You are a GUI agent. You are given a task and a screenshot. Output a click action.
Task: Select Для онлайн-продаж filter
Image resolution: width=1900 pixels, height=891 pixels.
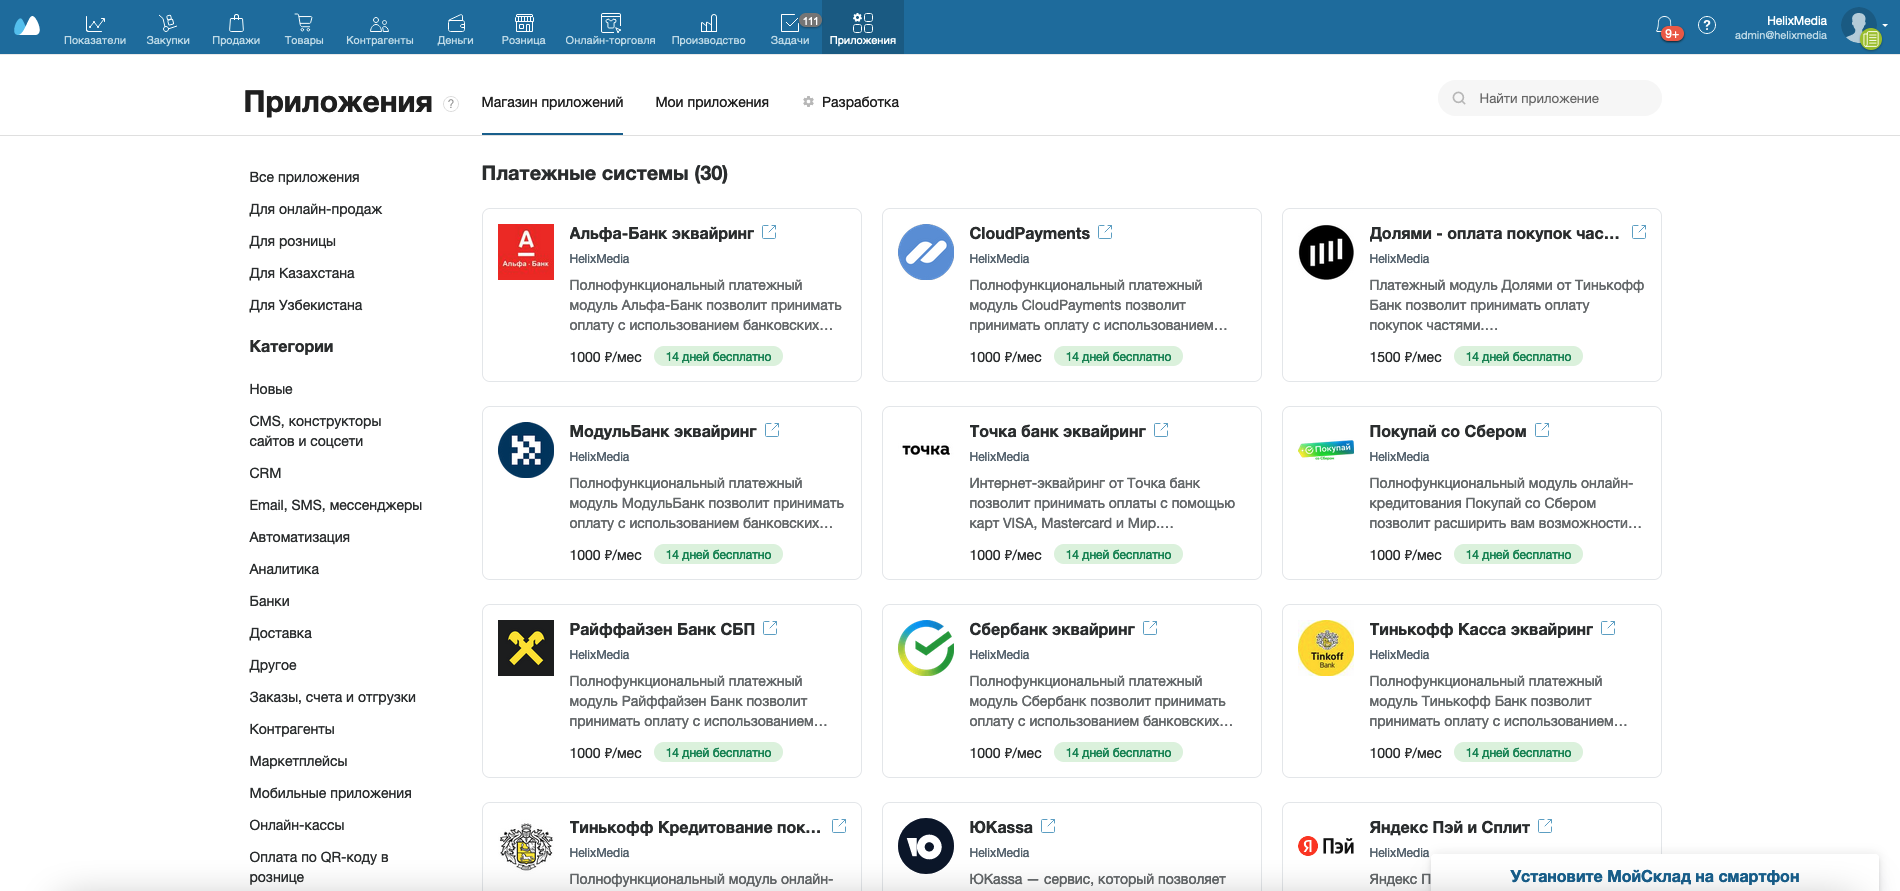coord(316,209)
